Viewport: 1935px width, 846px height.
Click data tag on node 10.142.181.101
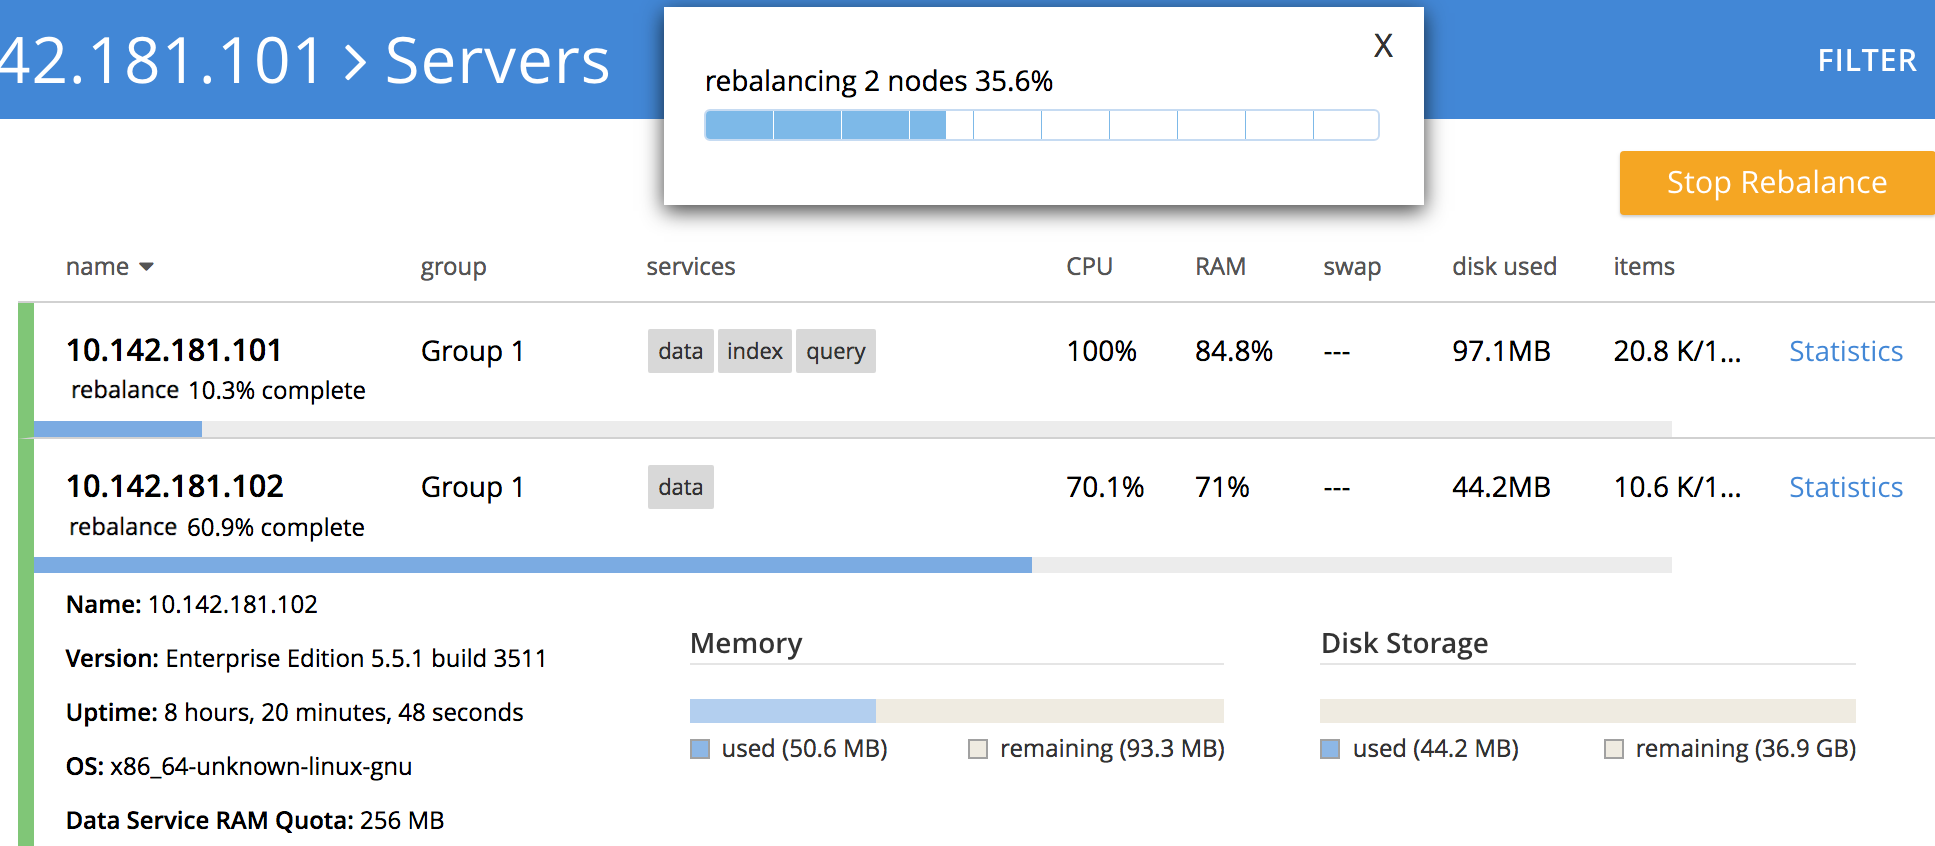click(x=680, y=352)
